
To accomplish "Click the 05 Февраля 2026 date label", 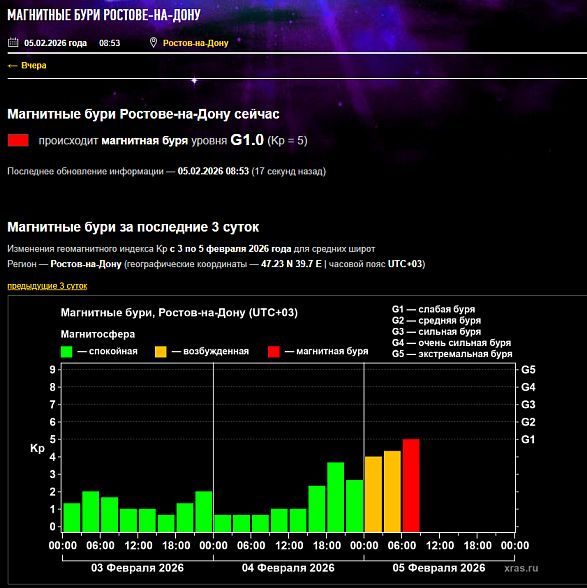I will pyautogui.click(x=439, y=568).
